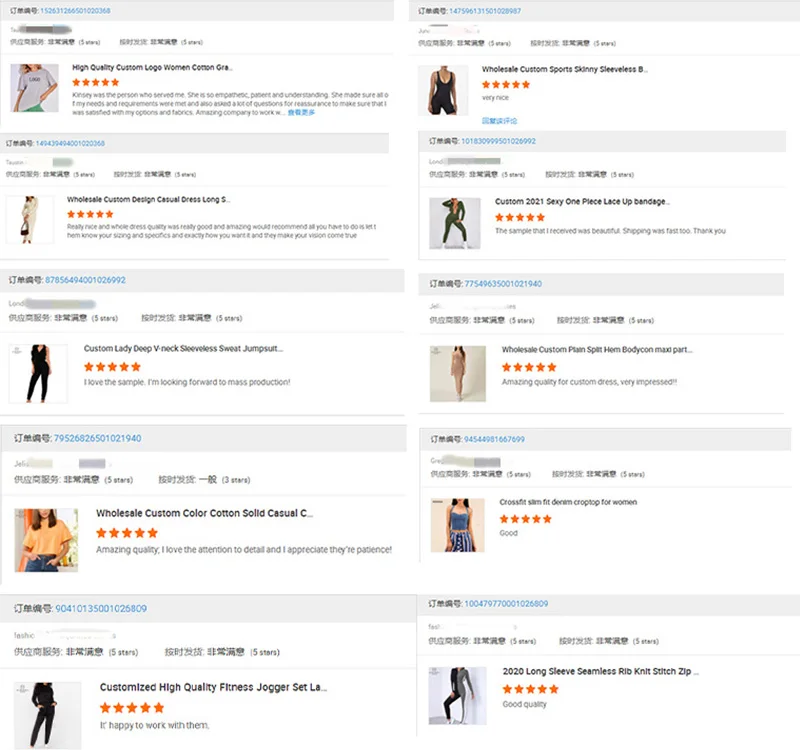Open green lace-up one piece thumbnail

click(455, 223)
